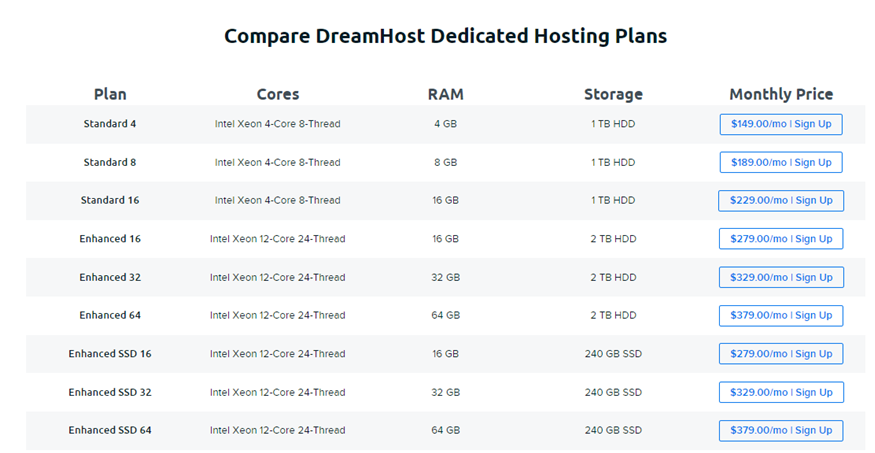Click the 8 GB RAM cell
The image size is (875, 453).
pos(445,162)
